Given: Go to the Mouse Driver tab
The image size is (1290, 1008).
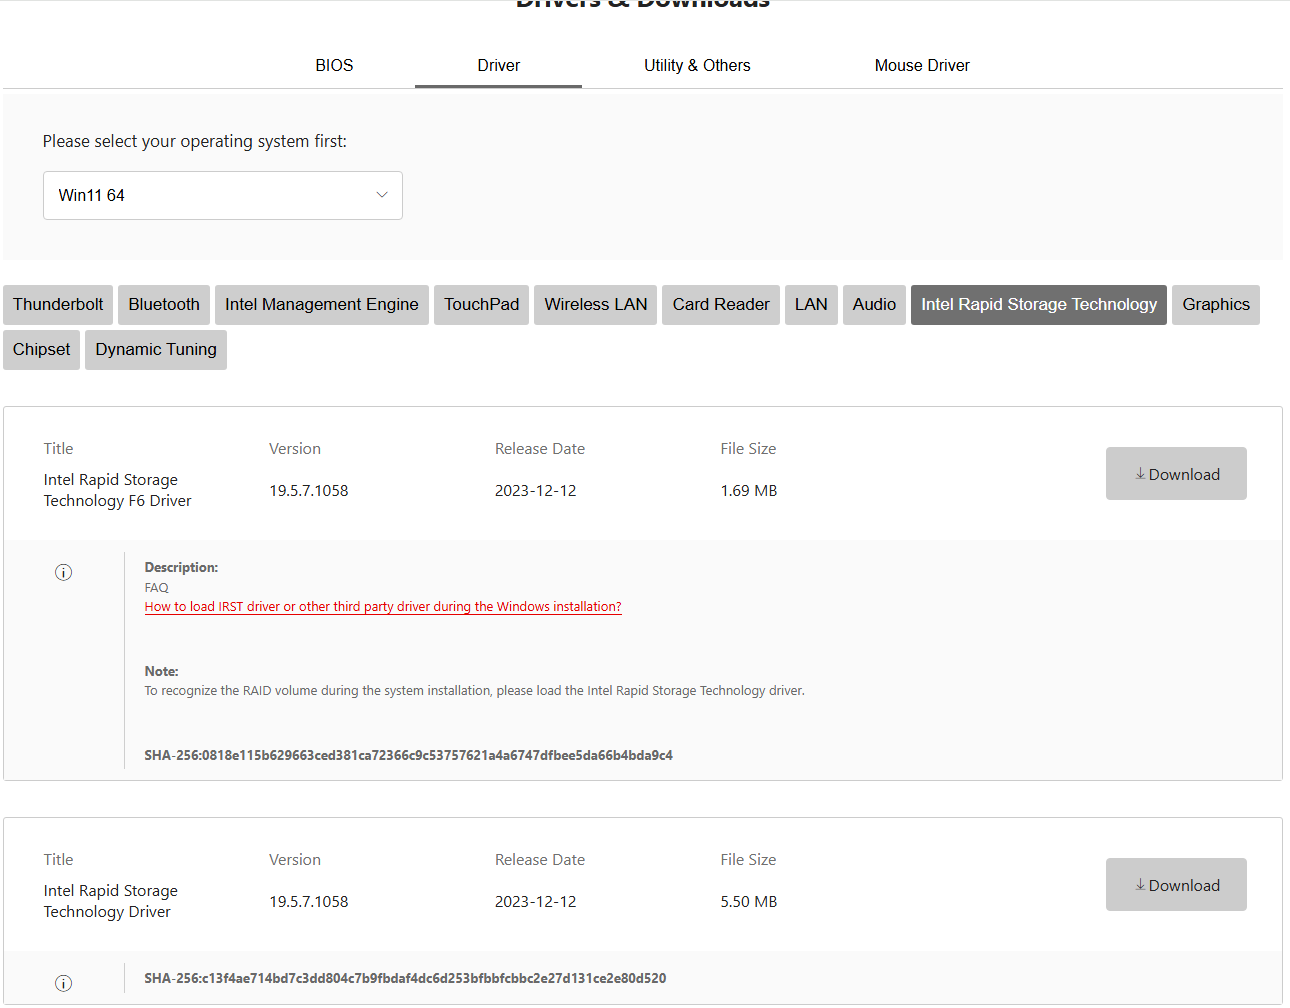Looking at the screenshot, I should tap(922, 65).
